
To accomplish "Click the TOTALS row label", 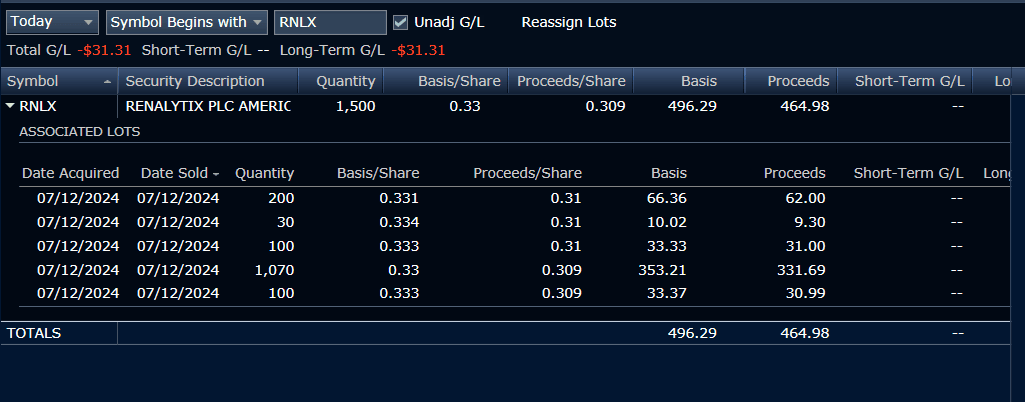I will tap(33, 333).
